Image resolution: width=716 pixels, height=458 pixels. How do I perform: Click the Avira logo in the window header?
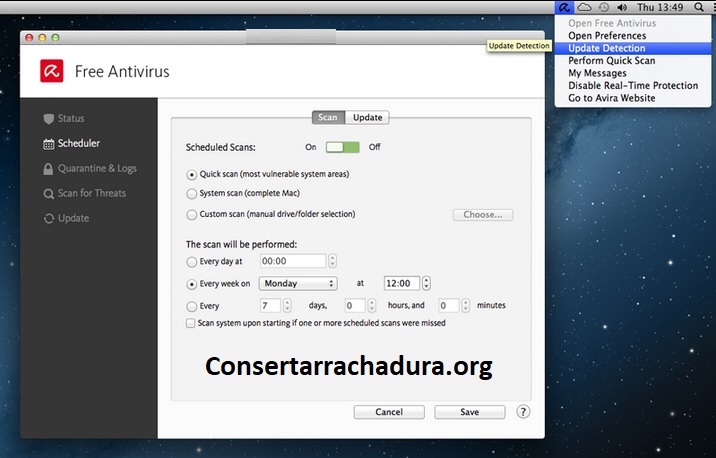tap(52, 71)
